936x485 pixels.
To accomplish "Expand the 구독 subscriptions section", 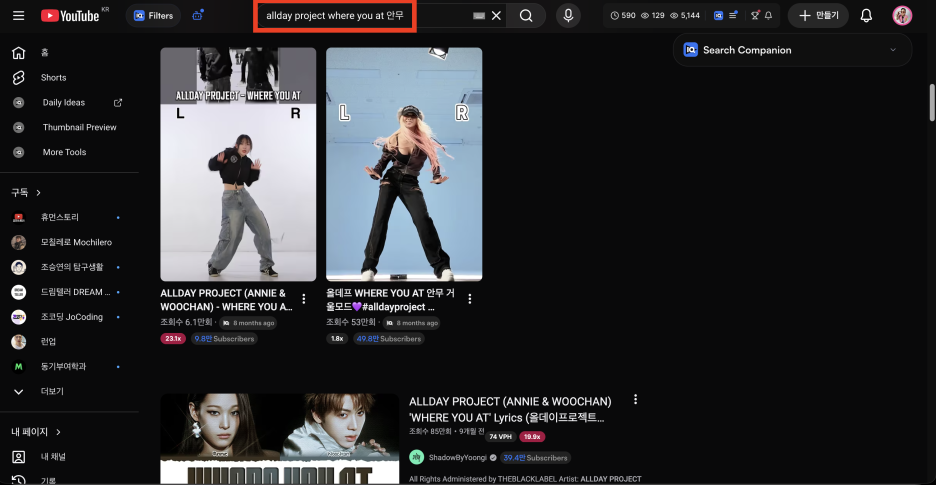I will [26, 192].
